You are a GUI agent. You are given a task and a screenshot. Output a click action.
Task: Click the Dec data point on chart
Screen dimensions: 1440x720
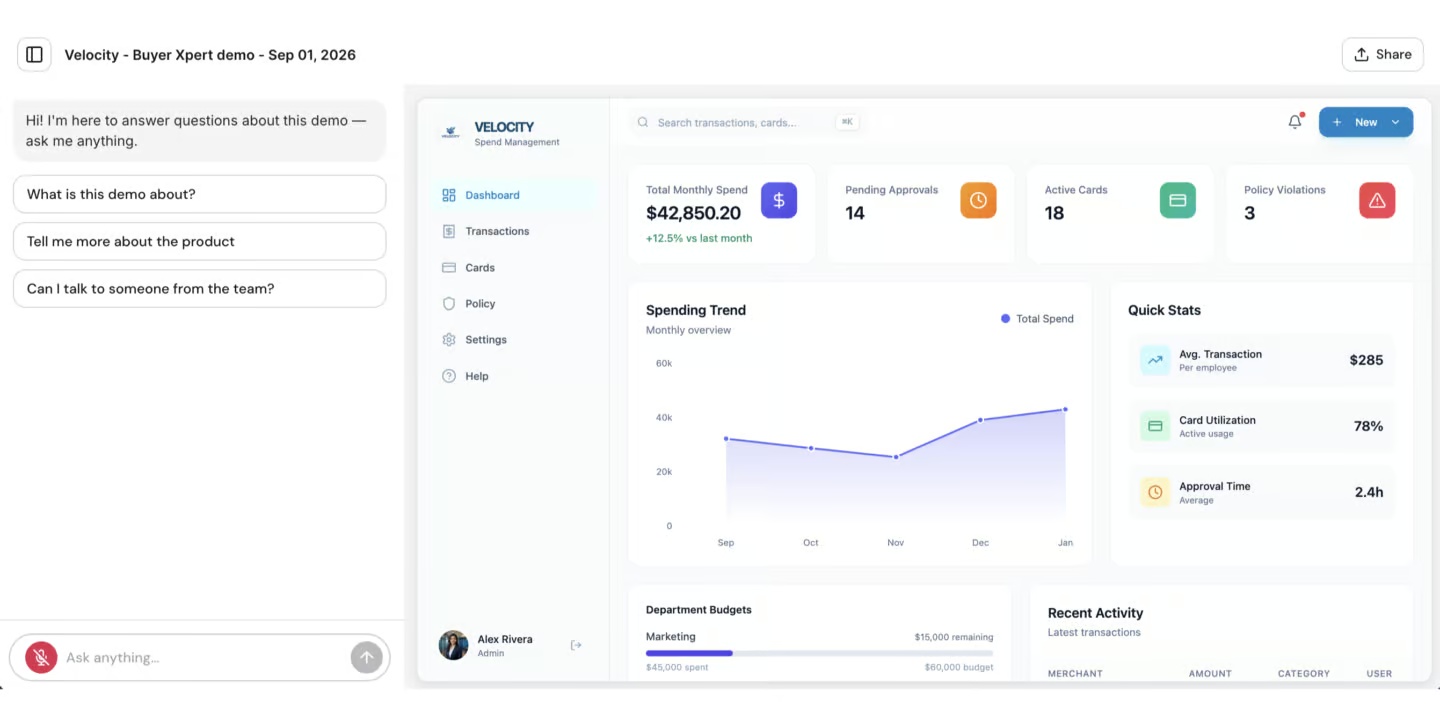point(980,420)
